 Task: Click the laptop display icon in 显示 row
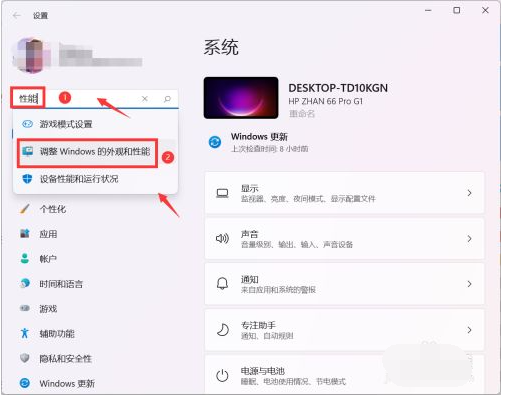coord(222,193)
